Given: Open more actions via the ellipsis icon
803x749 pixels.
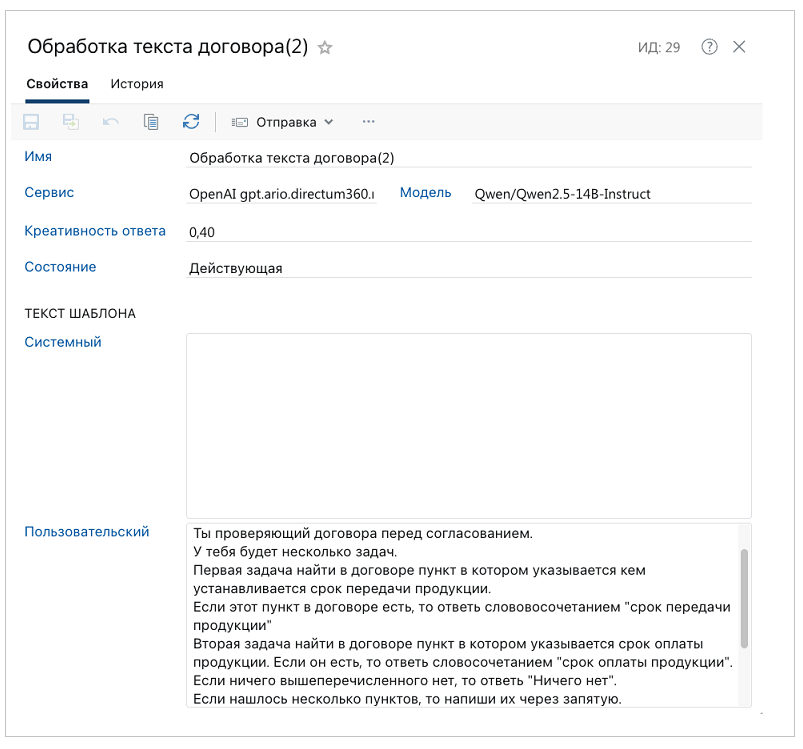Looking at the screenshot, I should [x=367, y=121].
